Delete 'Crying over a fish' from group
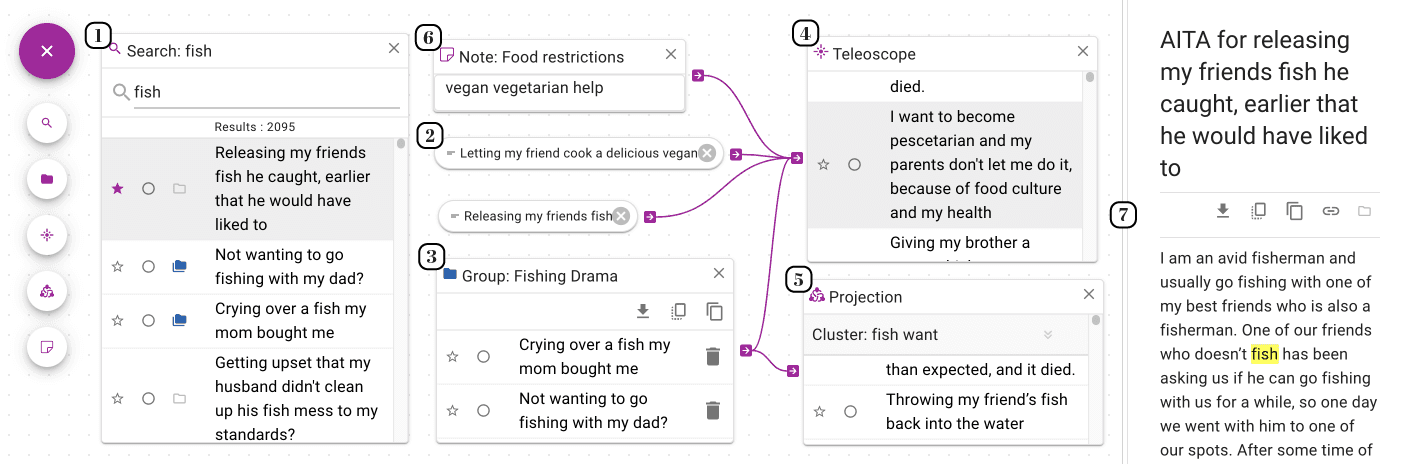 click(x=712, y=356)
